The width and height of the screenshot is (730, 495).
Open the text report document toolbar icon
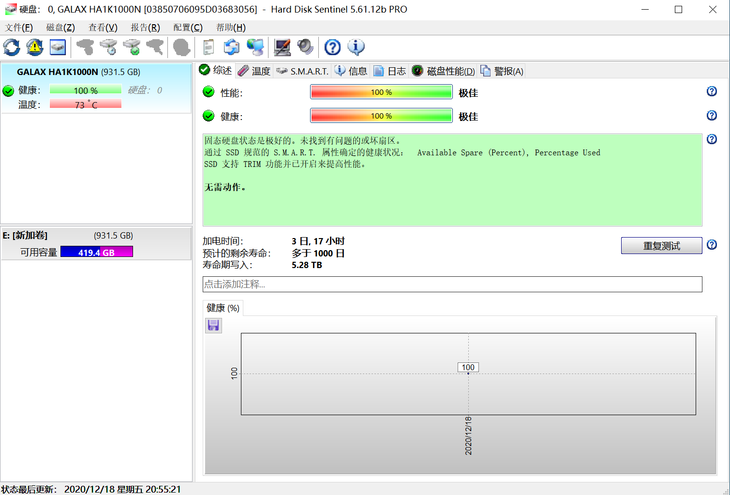click(x=209, y=47)
